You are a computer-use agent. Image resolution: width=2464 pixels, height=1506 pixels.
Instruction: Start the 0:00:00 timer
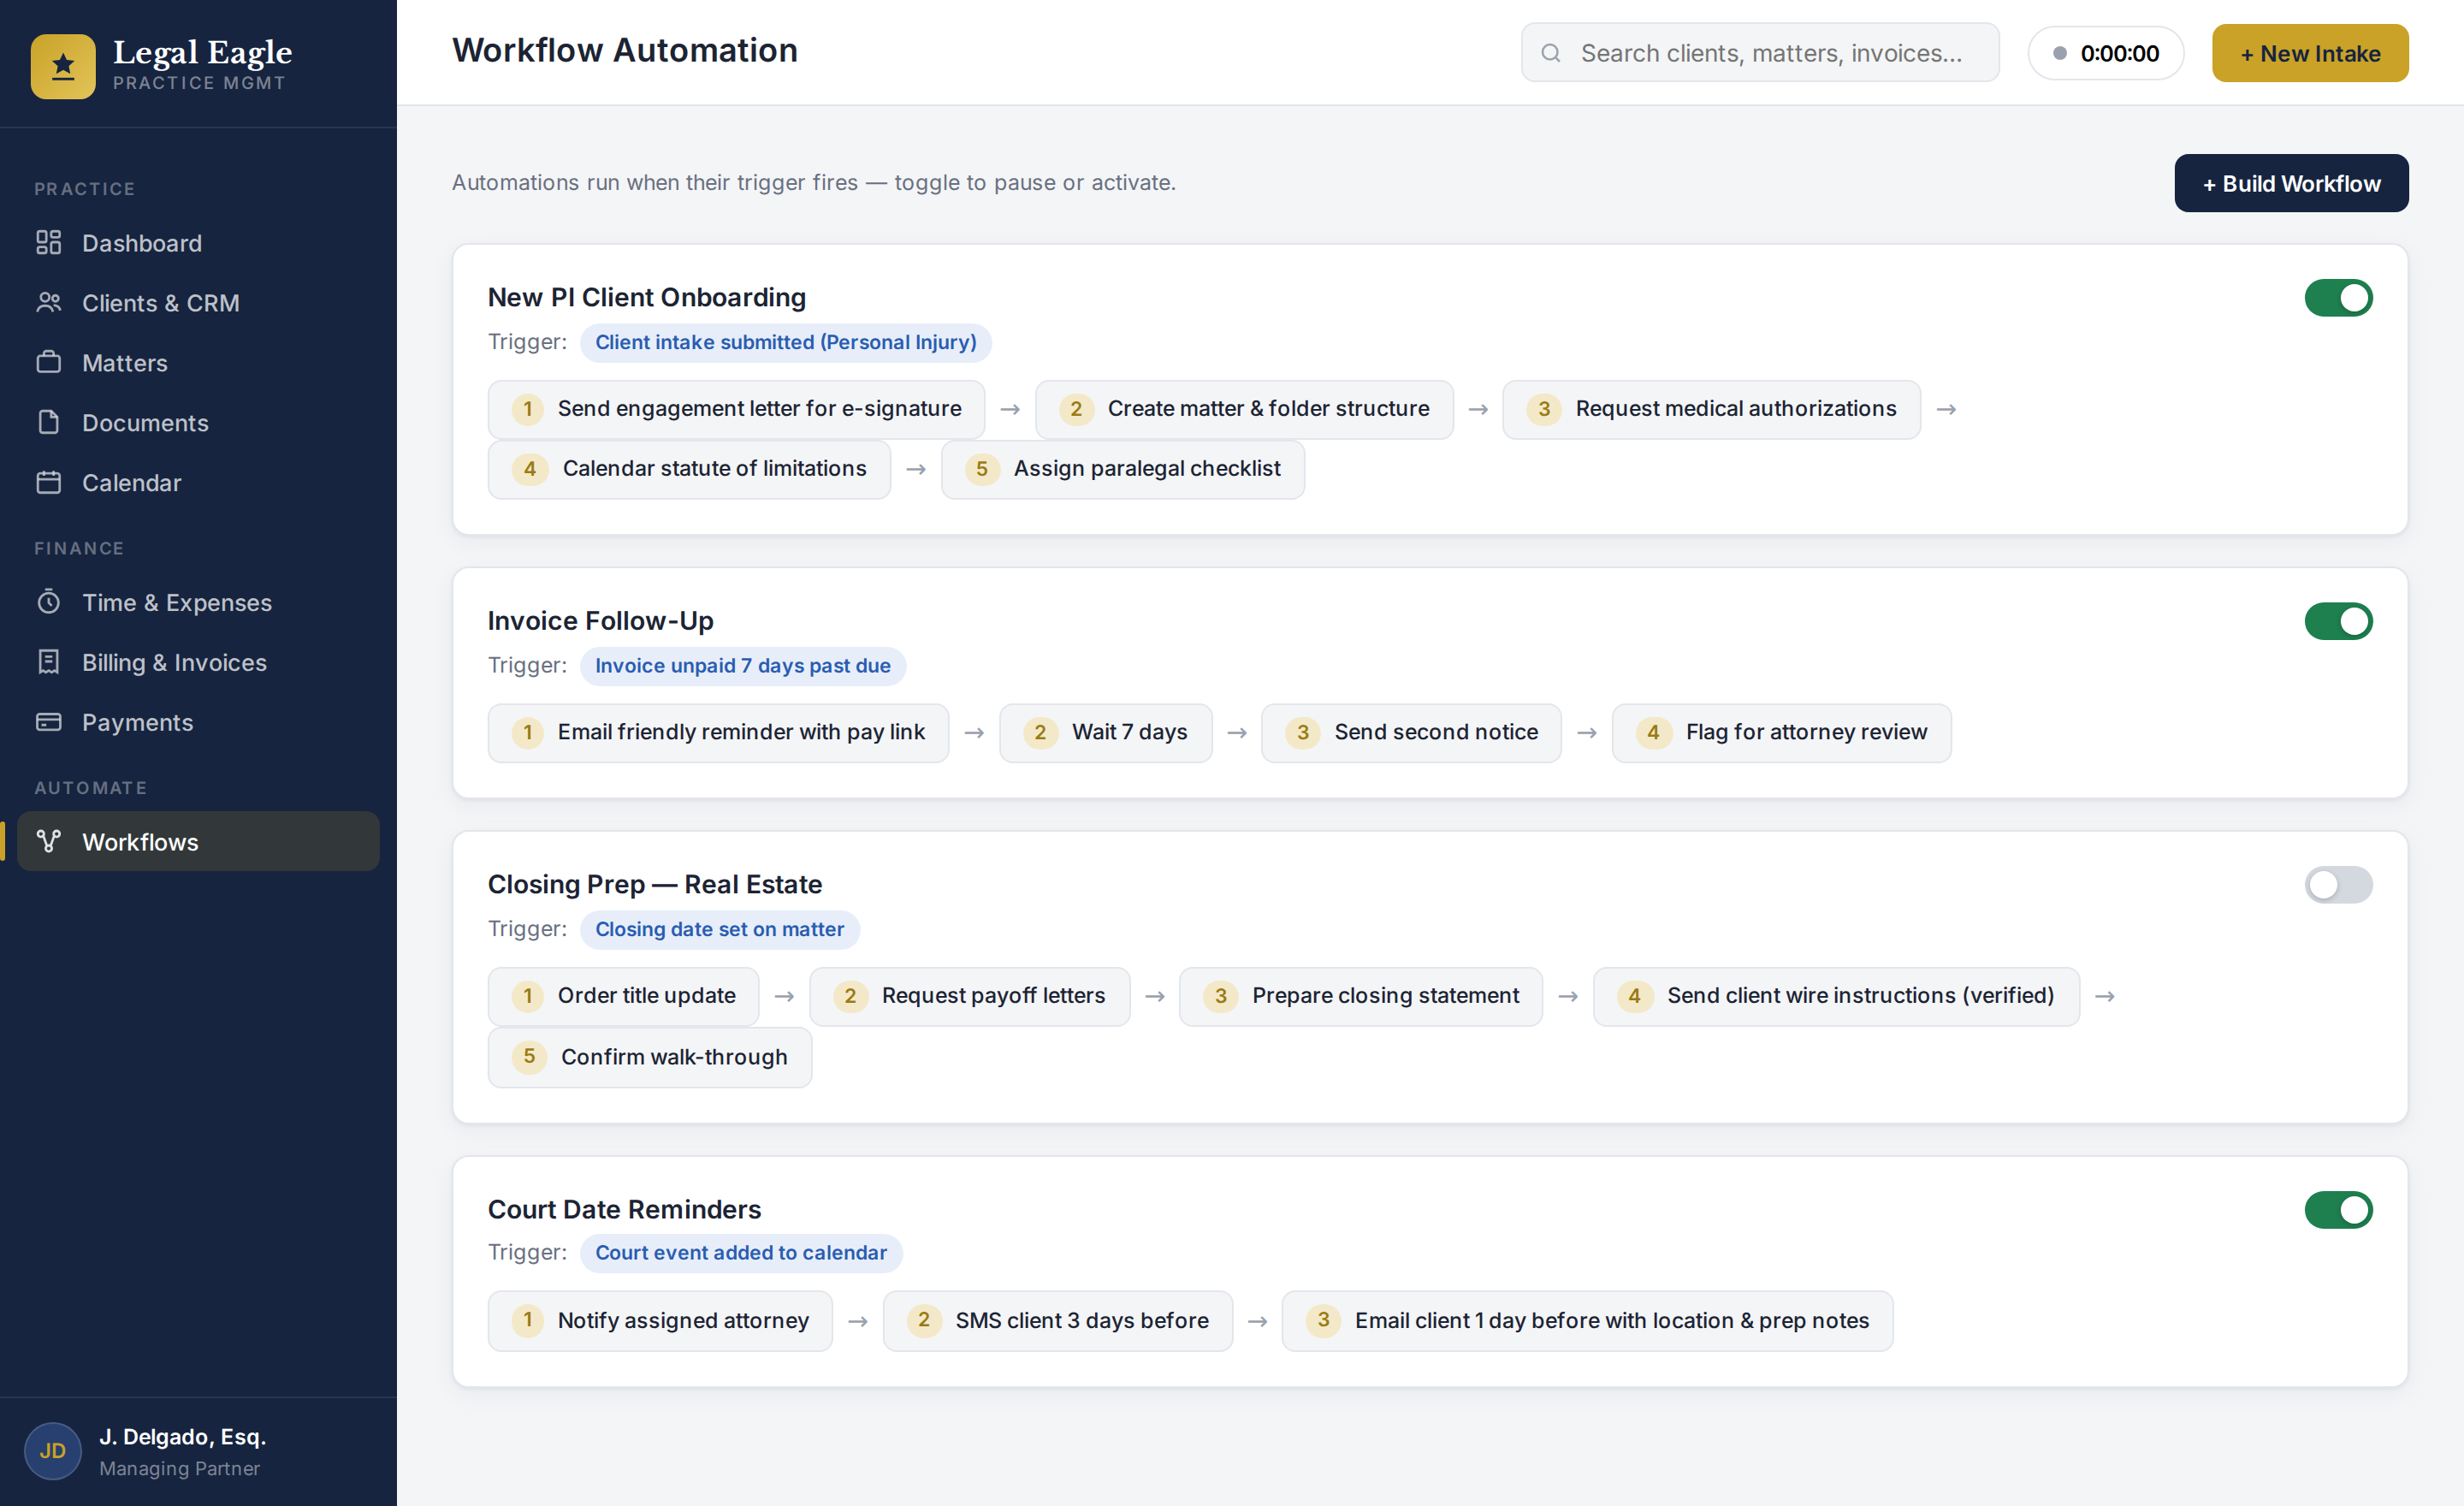[2105, 53]
